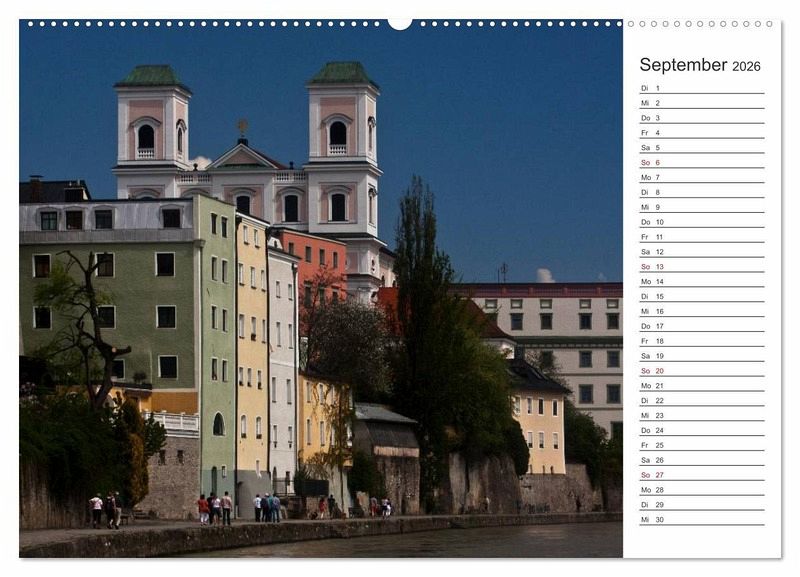The width and height of the screenshot is (800, 577).
Task: Select the date row Di 15
Action: coord(702,296)
